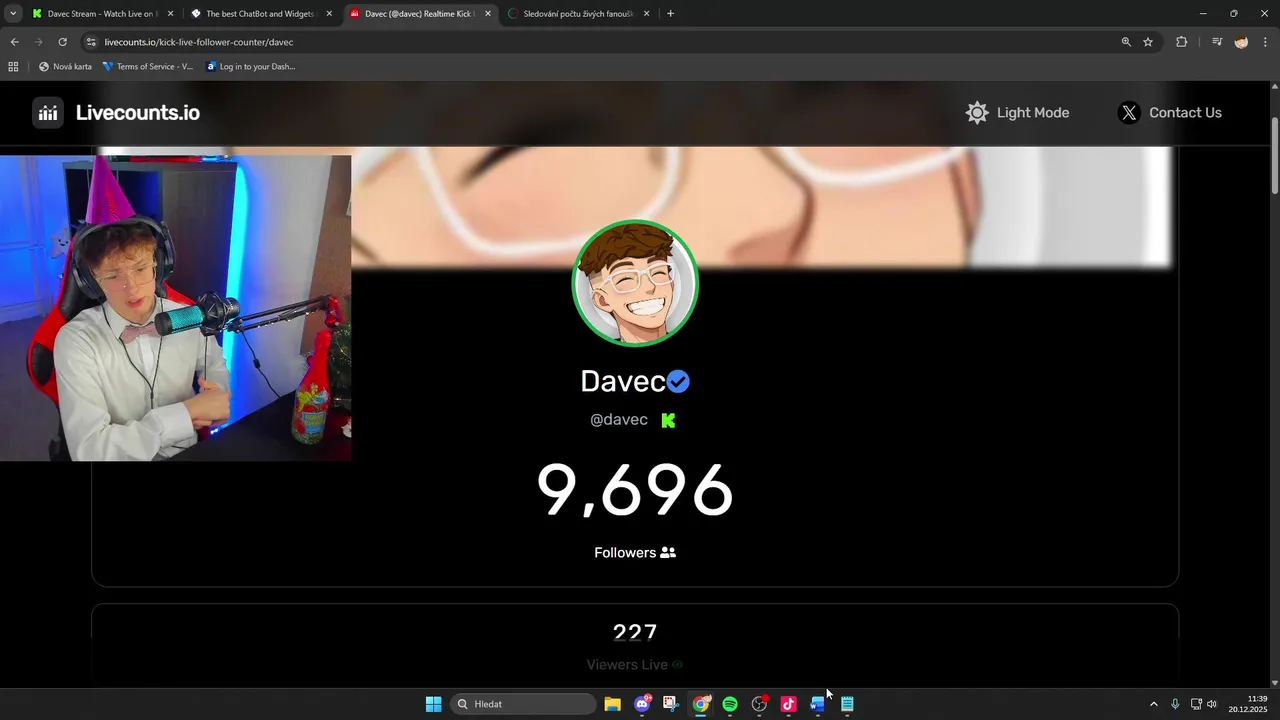Open the clock showing 11:39 and date
Image resolution: width=1280 pixels, height=720 pixels.
1248,704
